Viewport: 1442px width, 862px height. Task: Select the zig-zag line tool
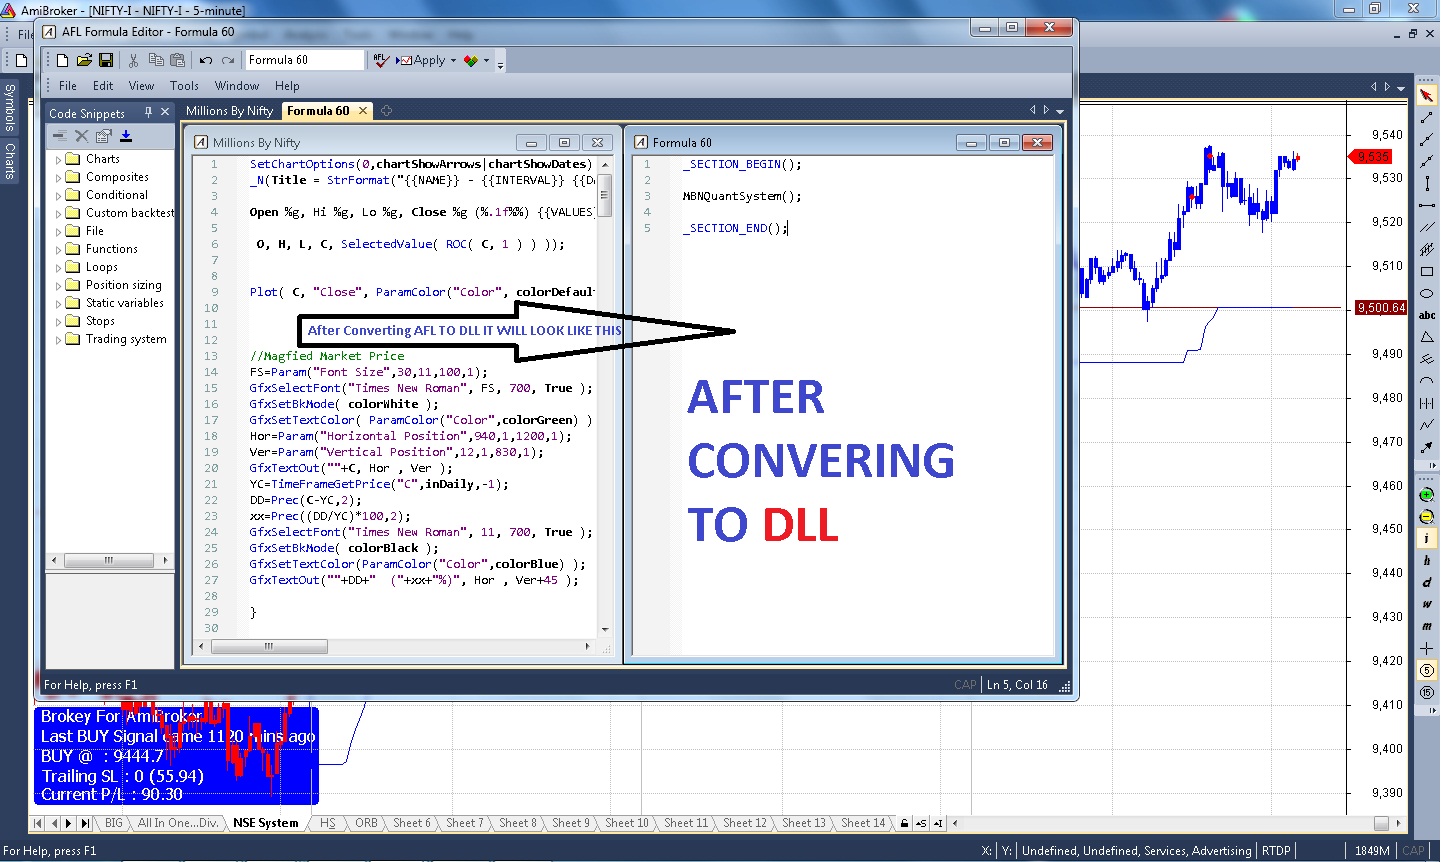[1427, 425]
